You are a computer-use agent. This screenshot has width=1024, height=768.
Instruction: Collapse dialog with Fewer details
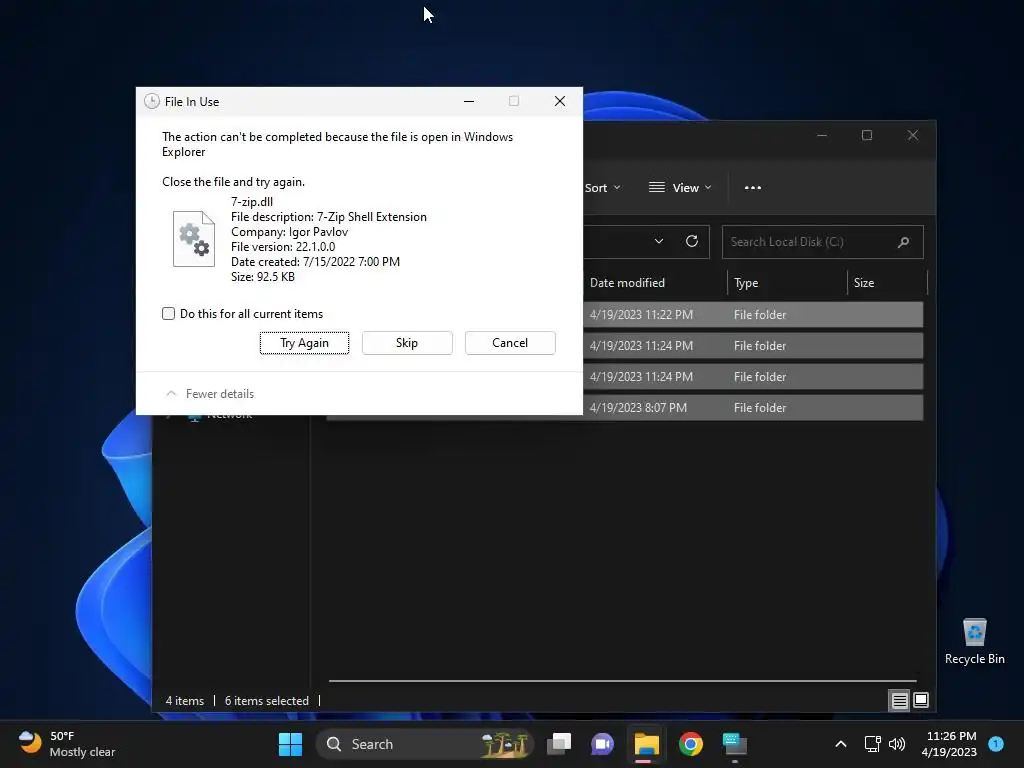pos(210,394)
